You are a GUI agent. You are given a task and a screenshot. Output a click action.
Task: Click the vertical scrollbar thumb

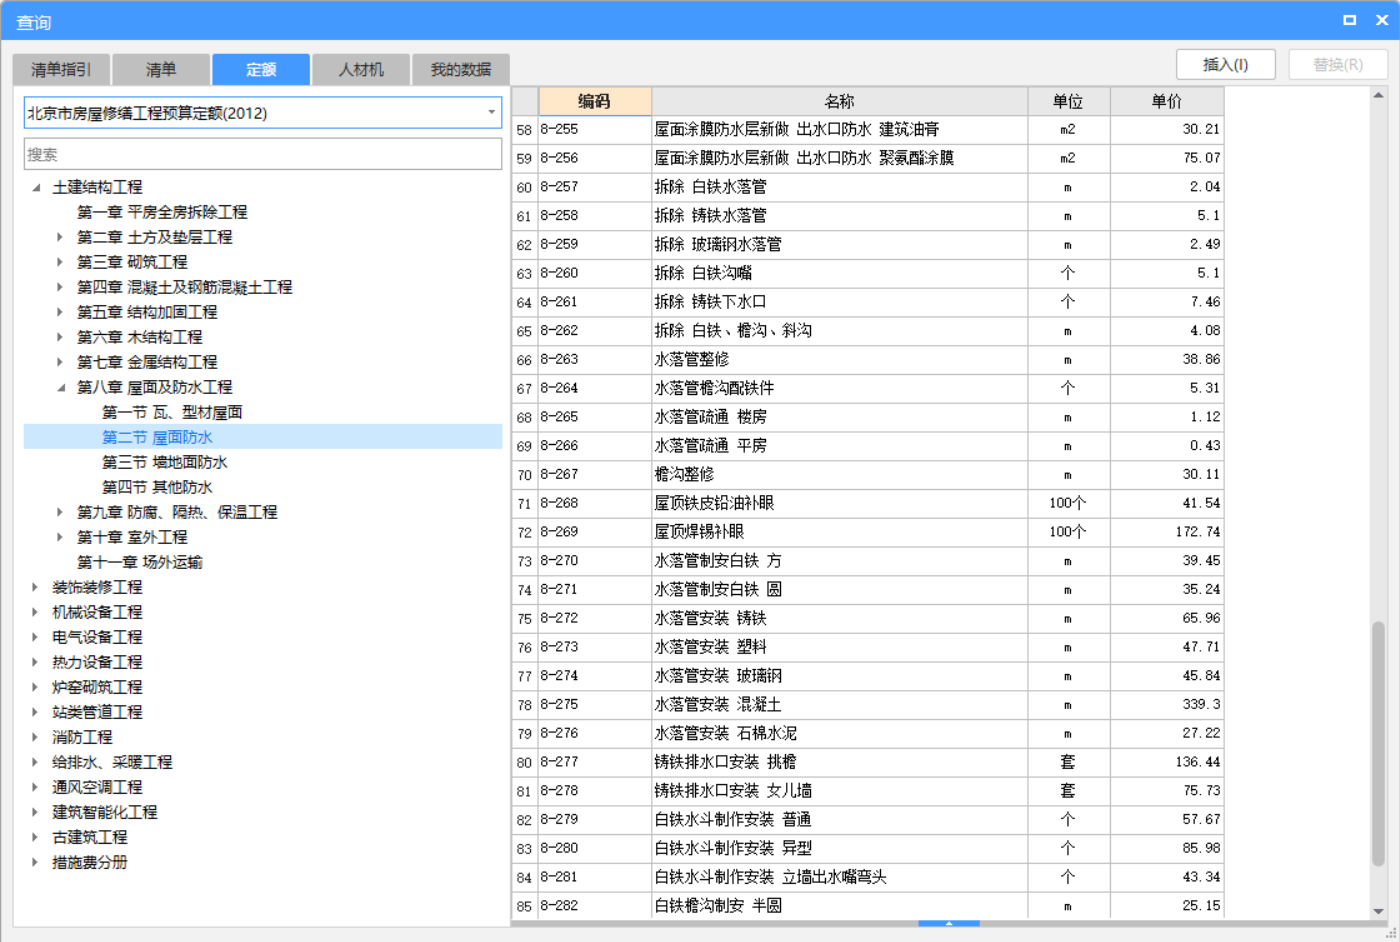(x=1378, y=743)
